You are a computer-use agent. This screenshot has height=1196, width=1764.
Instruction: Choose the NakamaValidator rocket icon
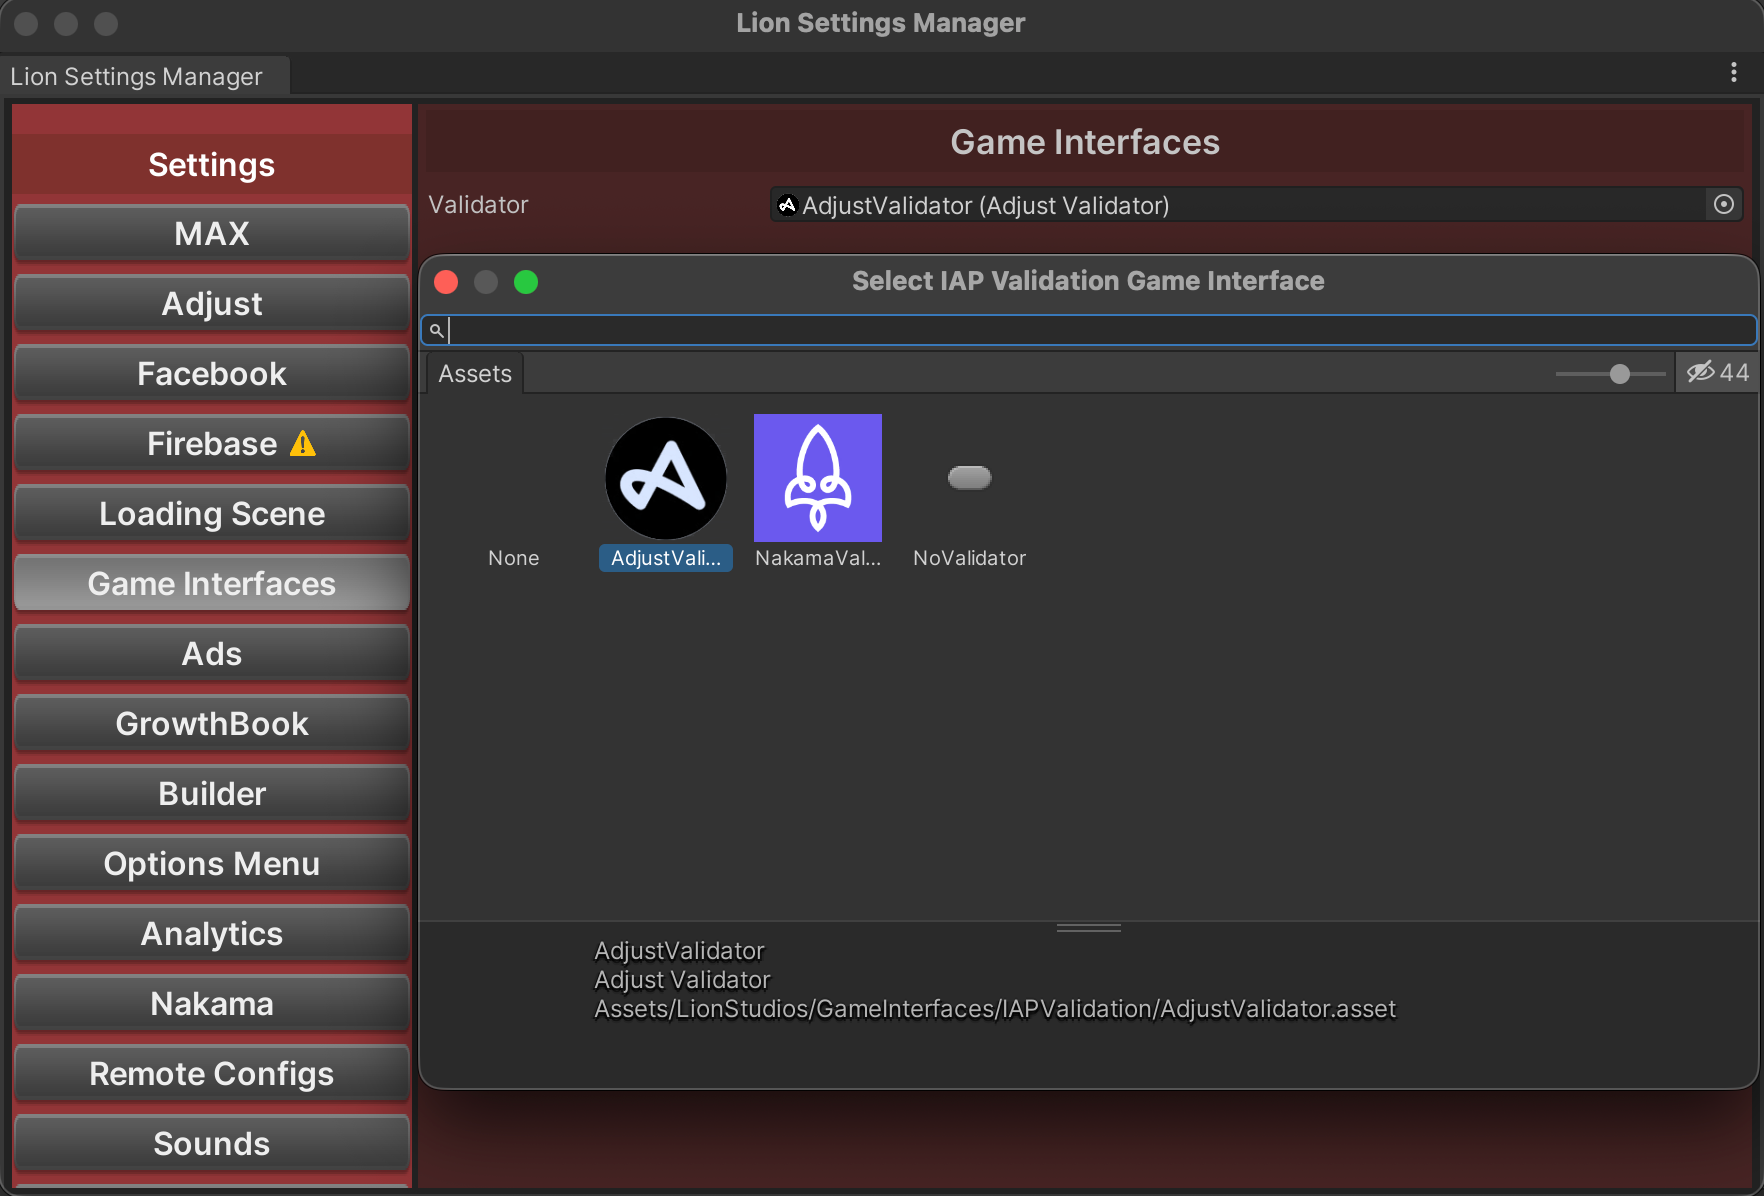[817, 478]
